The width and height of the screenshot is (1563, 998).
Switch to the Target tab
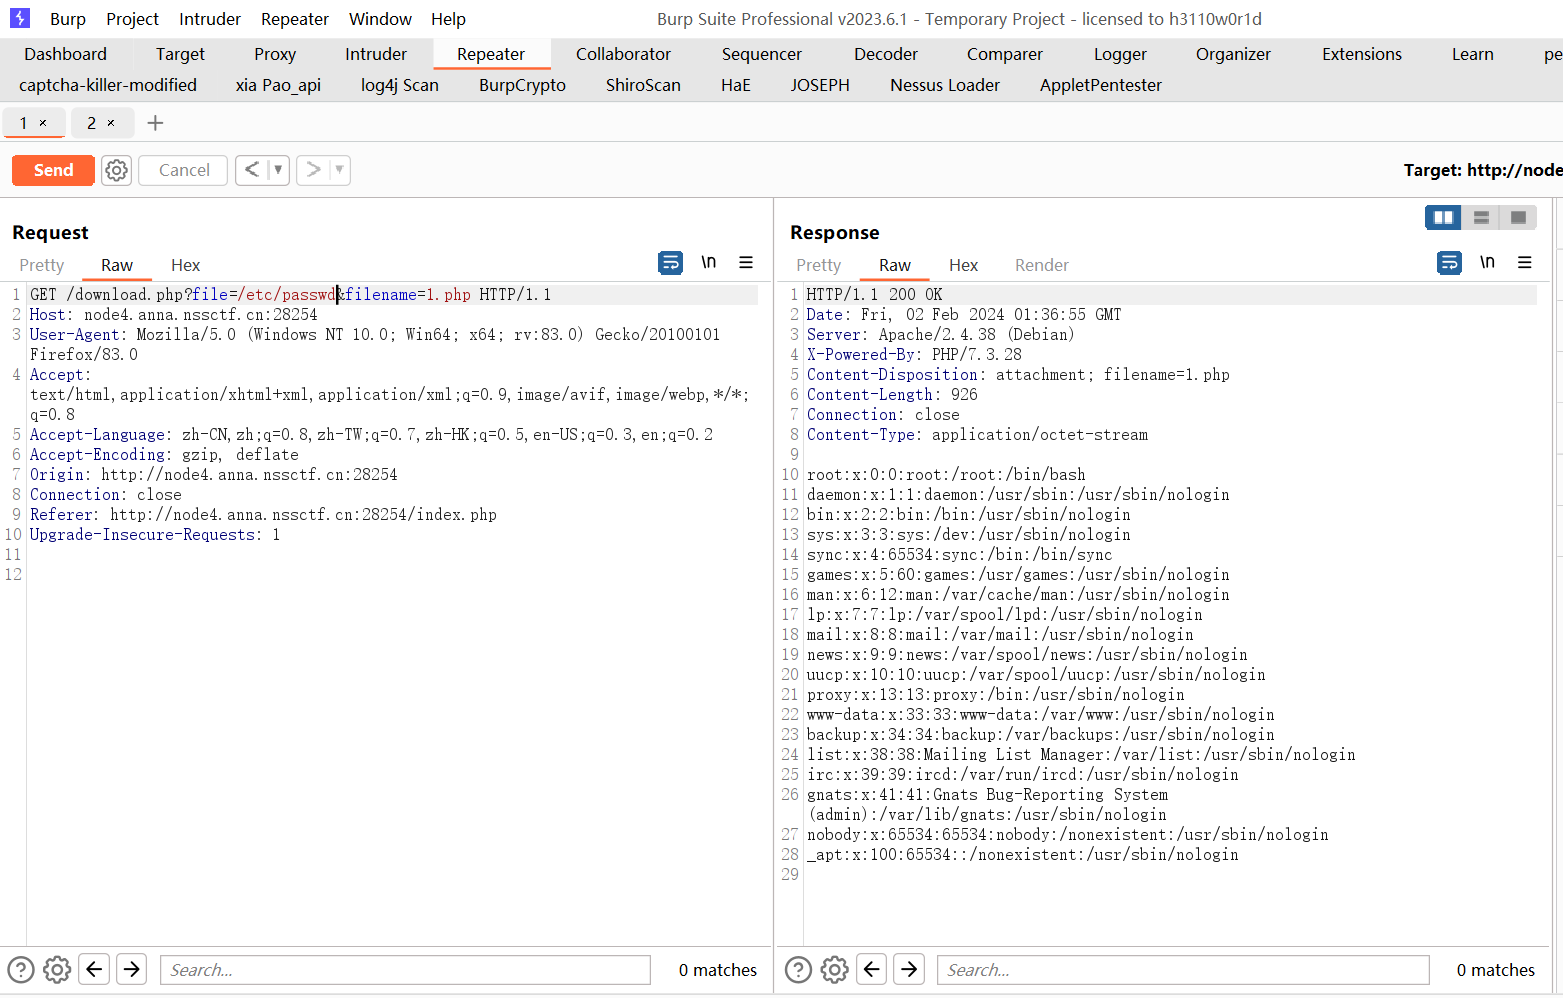coord(180,54)
